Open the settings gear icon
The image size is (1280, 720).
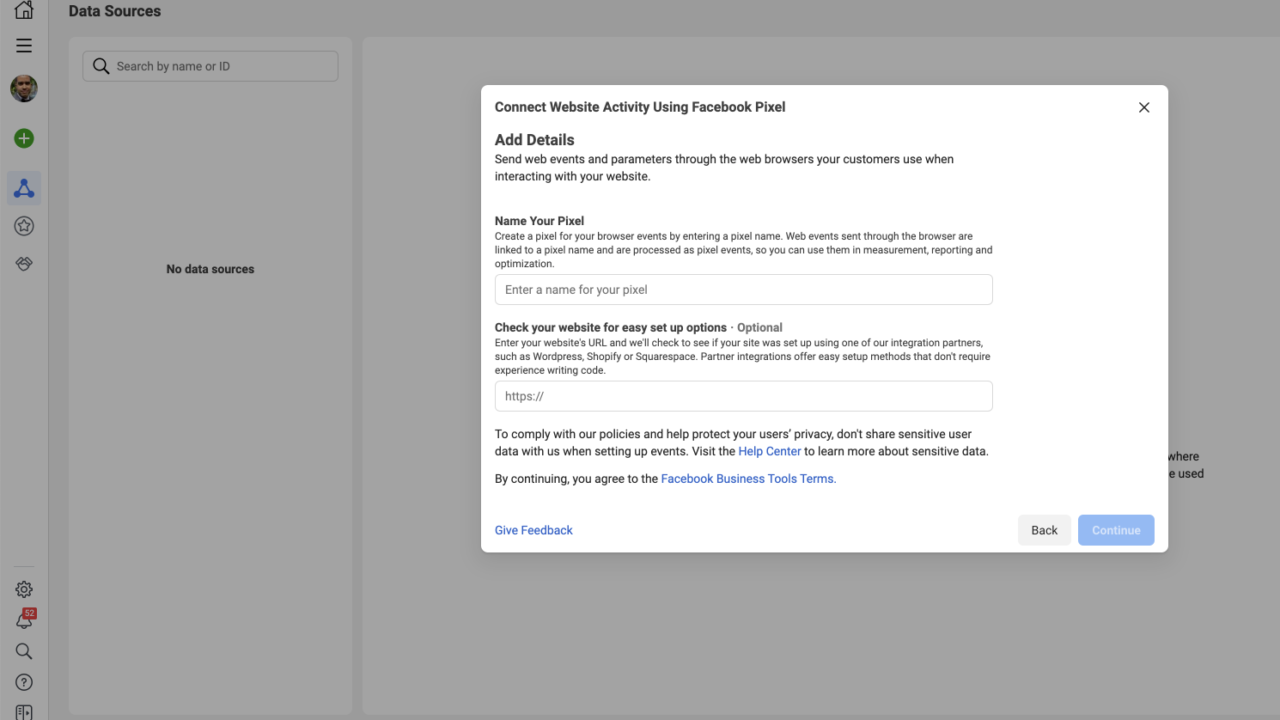(24, 590)
